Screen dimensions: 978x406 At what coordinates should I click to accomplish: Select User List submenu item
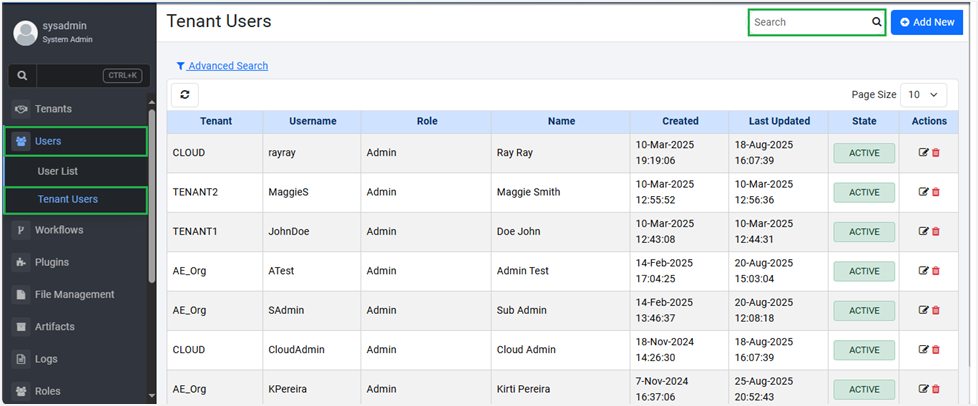58,171
